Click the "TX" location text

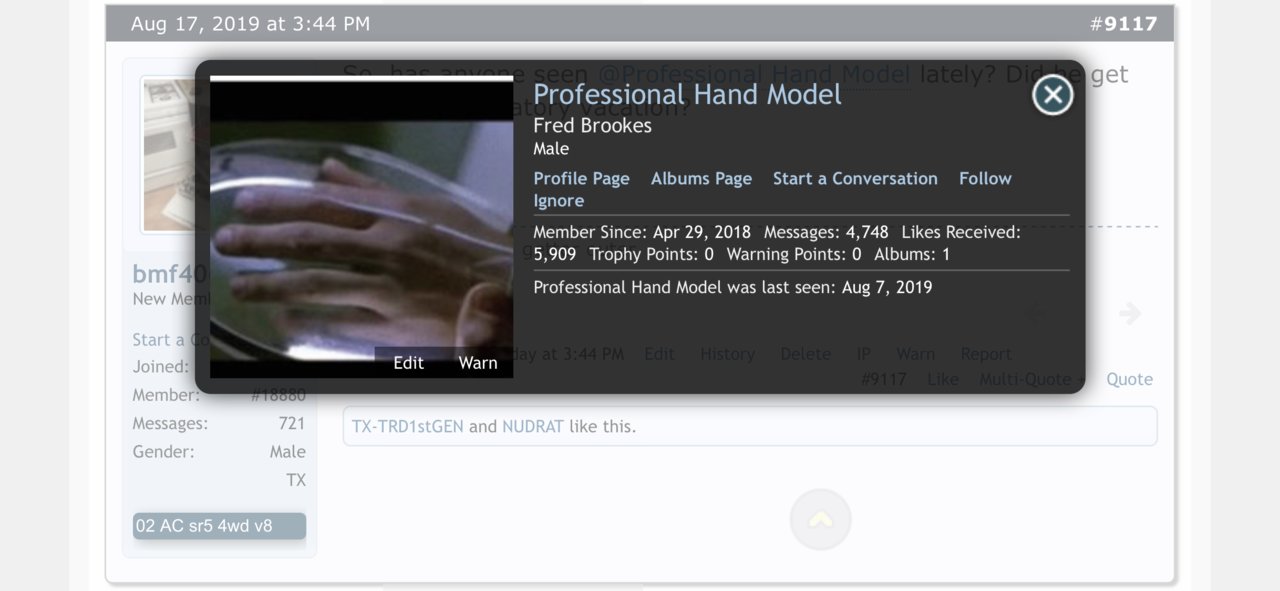coord(296,480)
